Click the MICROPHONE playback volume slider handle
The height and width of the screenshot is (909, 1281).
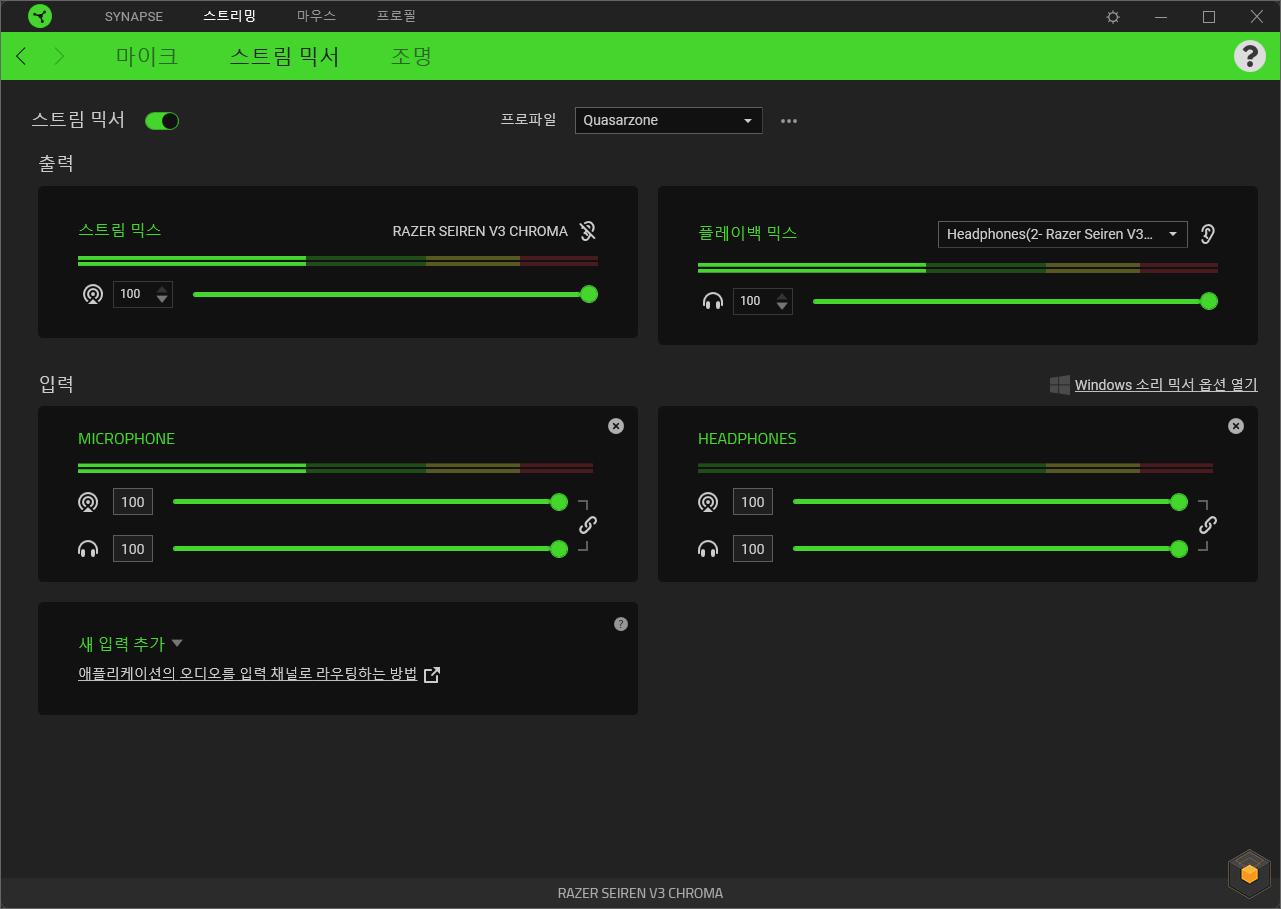coord(559,549)
